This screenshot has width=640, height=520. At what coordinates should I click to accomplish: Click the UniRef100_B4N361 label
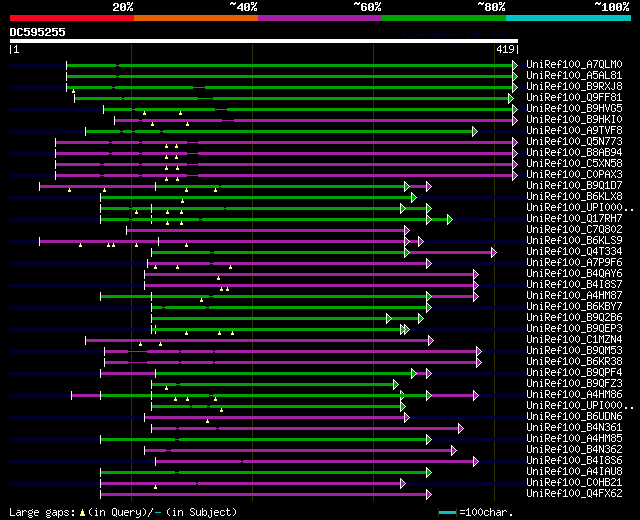coord(574,428)
